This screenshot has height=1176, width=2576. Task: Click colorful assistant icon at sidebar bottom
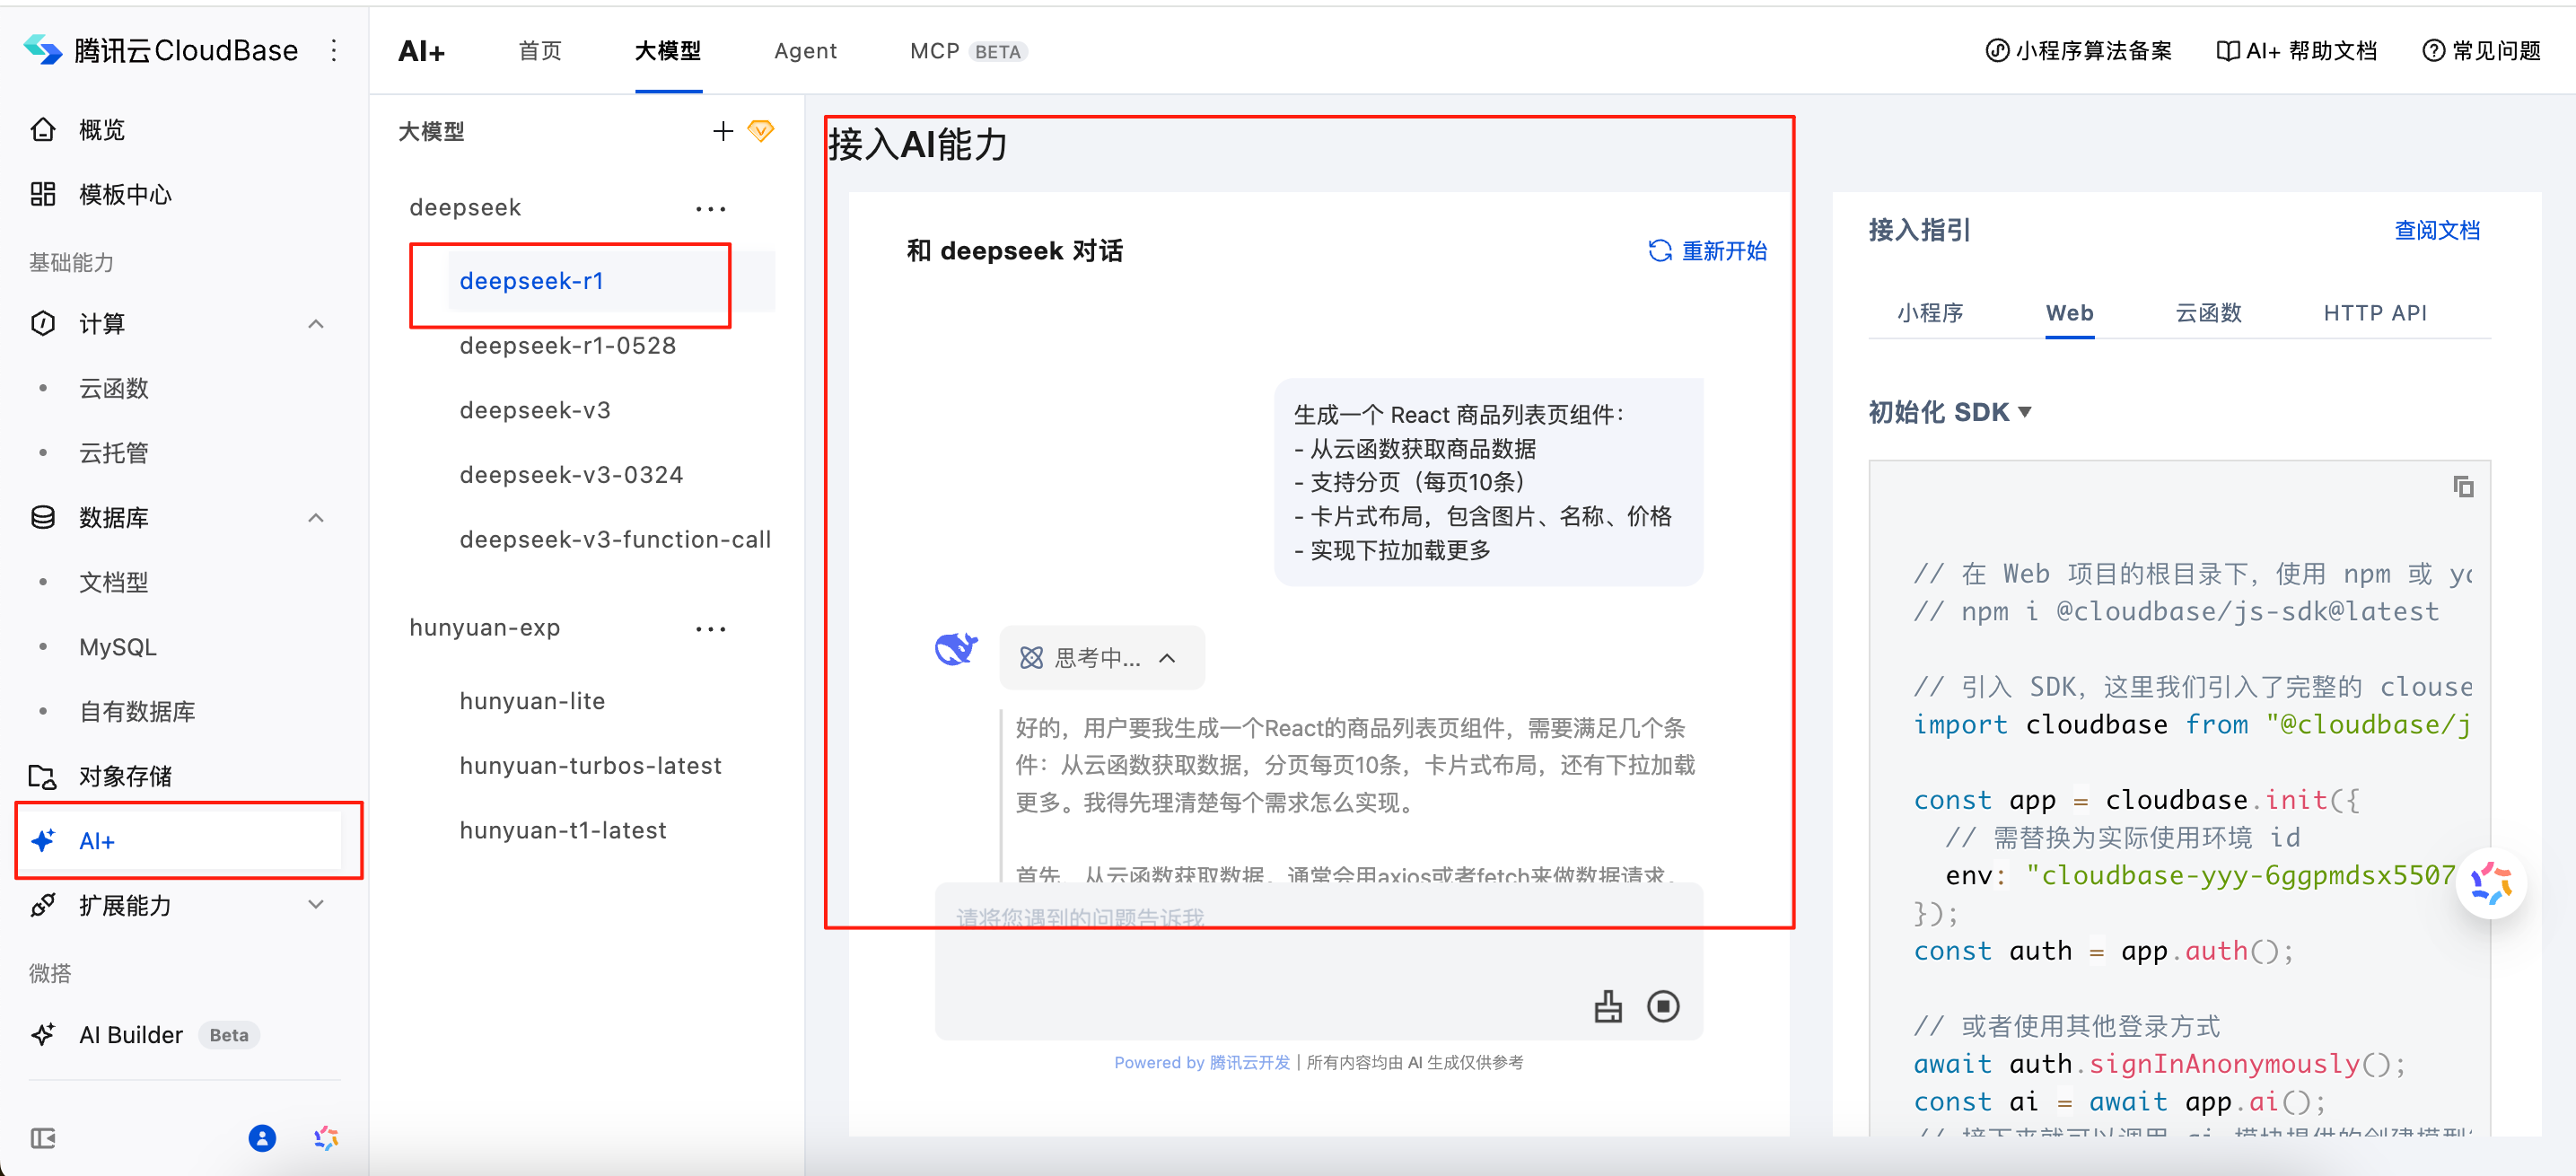point(326,1138)
